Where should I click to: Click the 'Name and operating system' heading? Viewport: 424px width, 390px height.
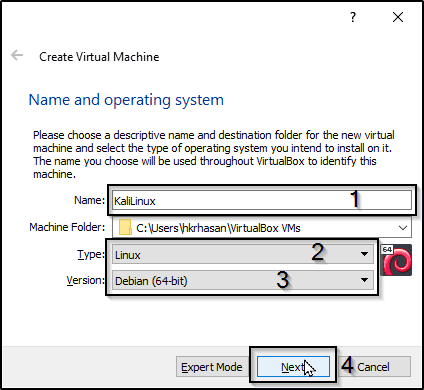[x=126, y=100]
